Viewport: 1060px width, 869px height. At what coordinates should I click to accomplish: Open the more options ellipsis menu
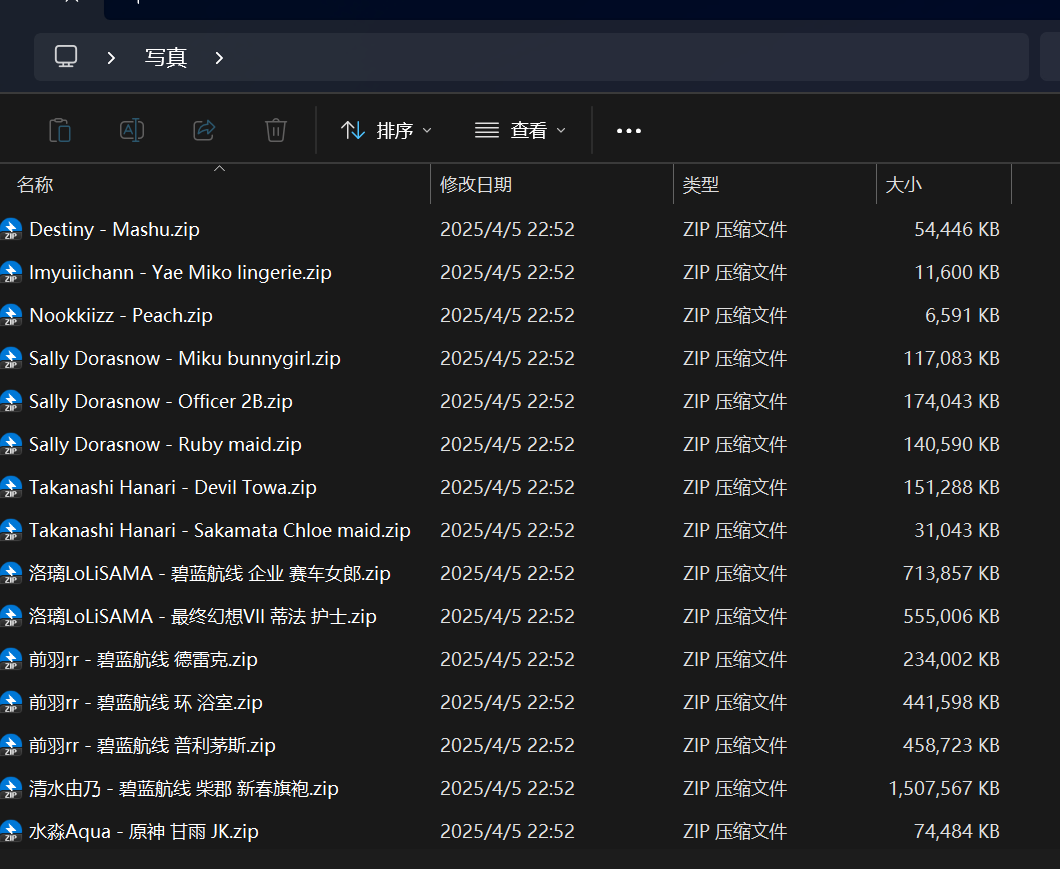pos(629,130)
